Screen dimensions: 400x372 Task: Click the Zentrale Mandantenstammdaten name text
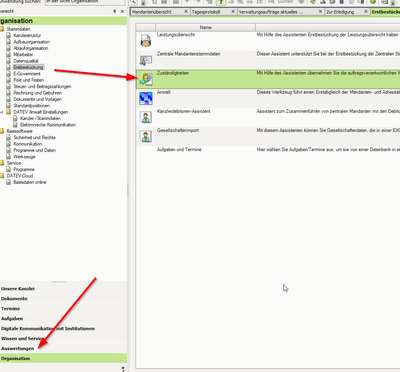click(189, 54)
